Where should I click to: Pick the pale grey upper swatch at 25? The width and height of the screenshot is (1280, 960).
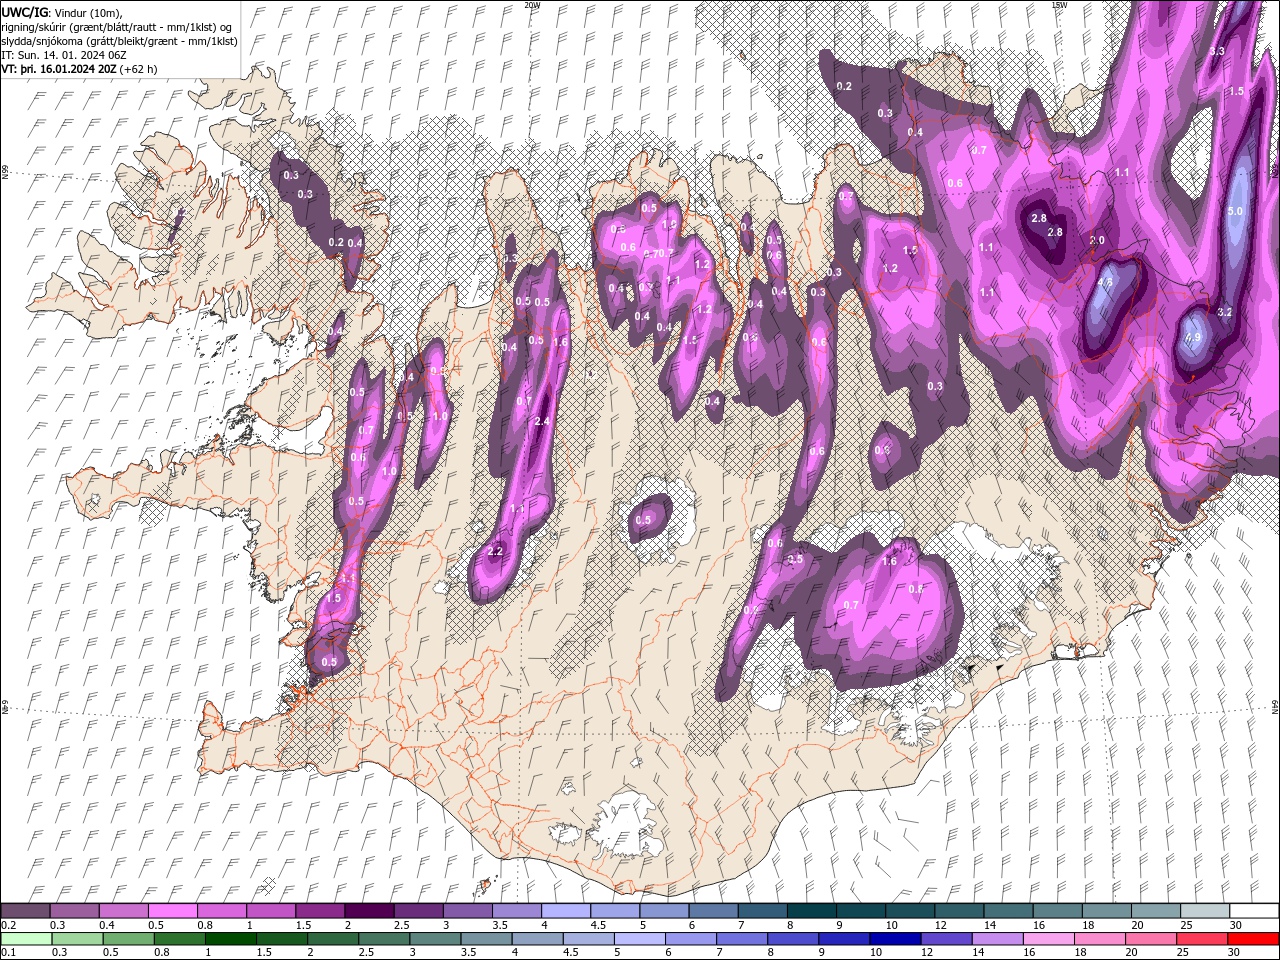[x=1204, y=911]
